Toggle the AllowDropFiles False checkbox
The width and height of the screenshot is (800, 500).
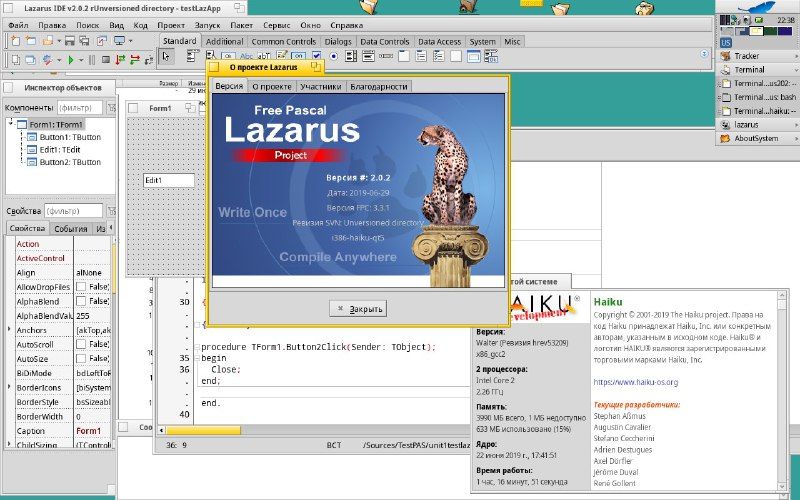coord(81,287)
